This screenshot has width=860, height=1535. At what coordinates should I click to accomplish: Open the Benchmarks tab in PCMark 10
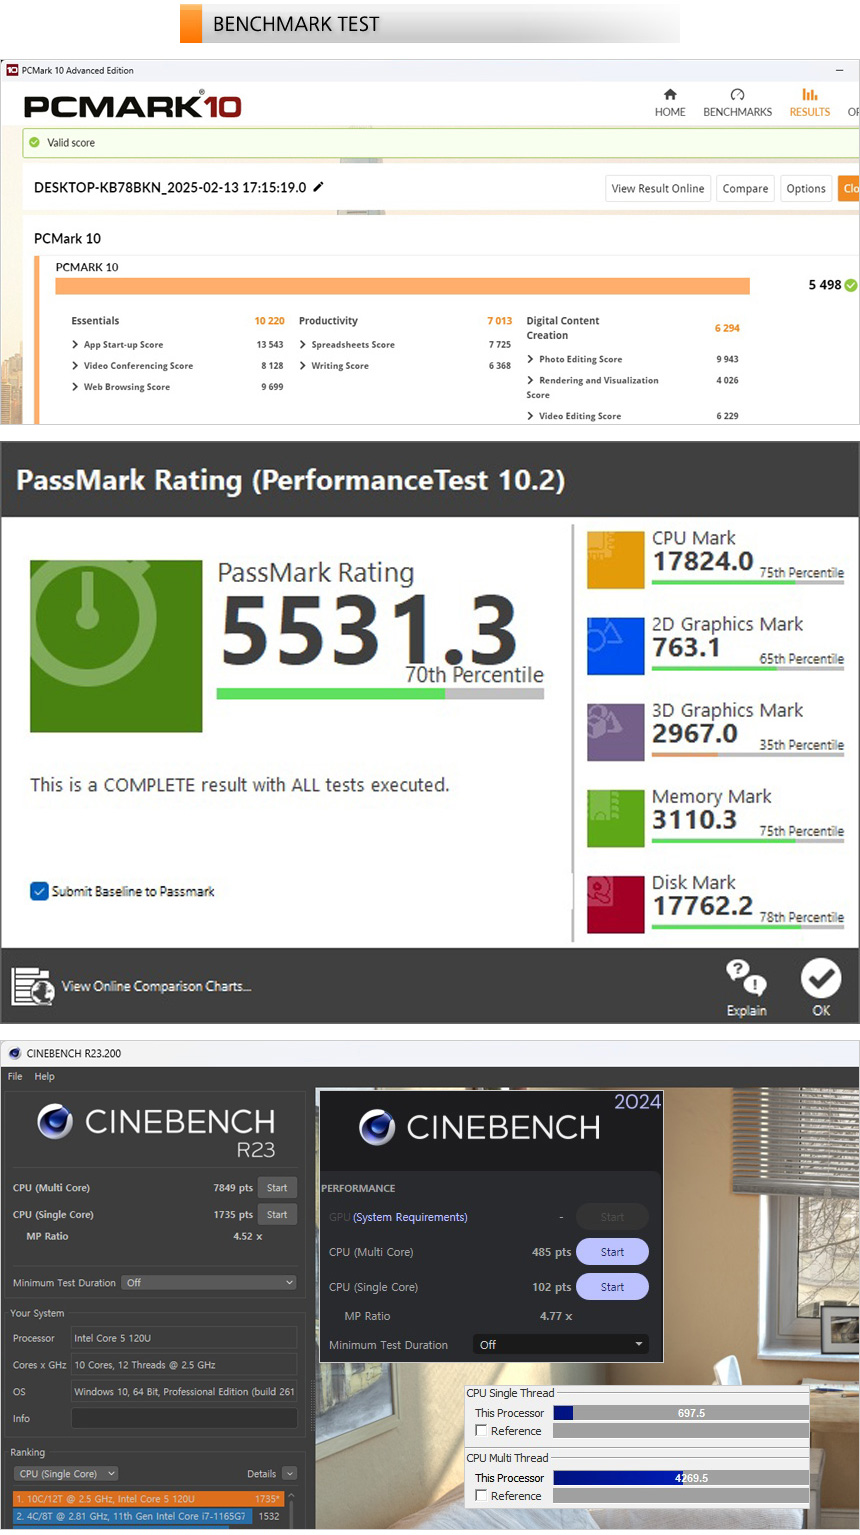click(x=737, y=103)
